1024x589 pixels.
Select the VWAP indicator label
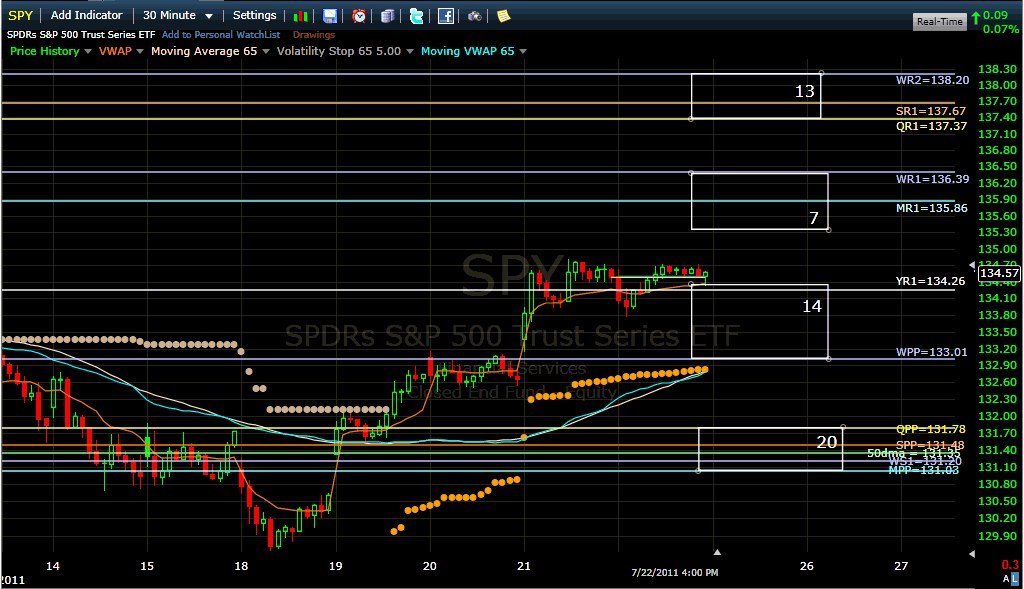click(x=115, y=51)
